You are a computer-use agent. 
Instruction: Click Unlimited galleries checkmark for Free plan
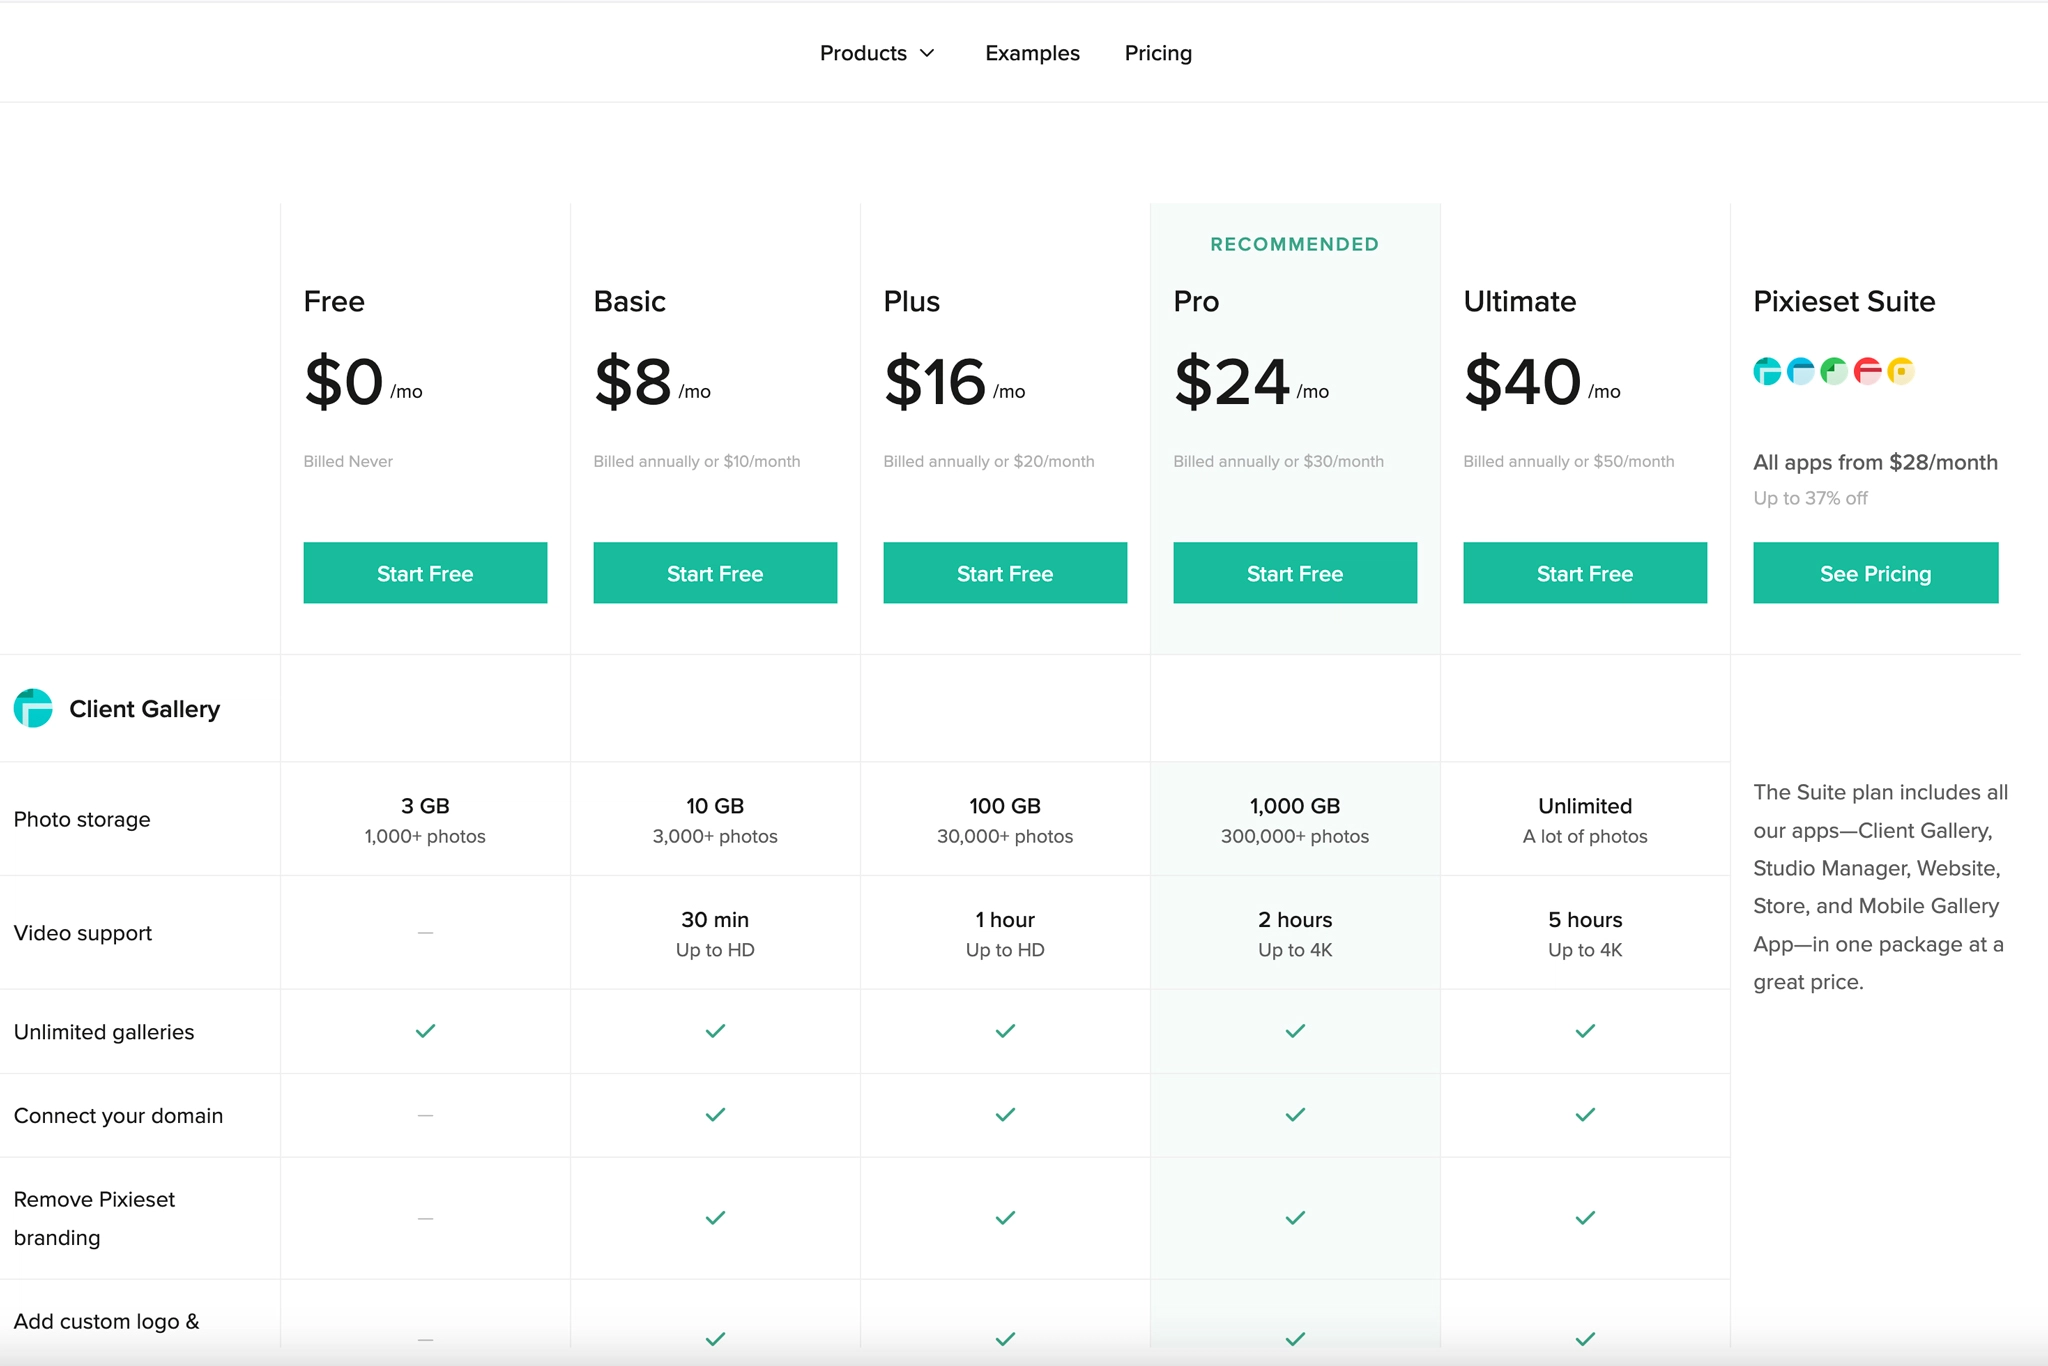(x=425, y=1031)
